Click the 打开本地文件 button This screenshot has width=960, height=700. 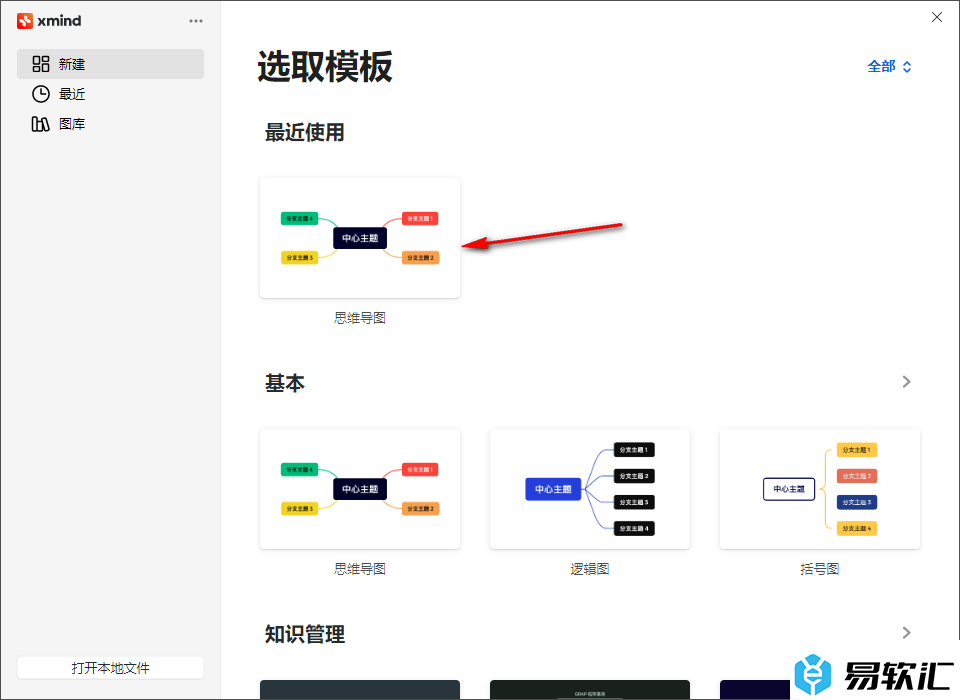(x=110, y=668)
